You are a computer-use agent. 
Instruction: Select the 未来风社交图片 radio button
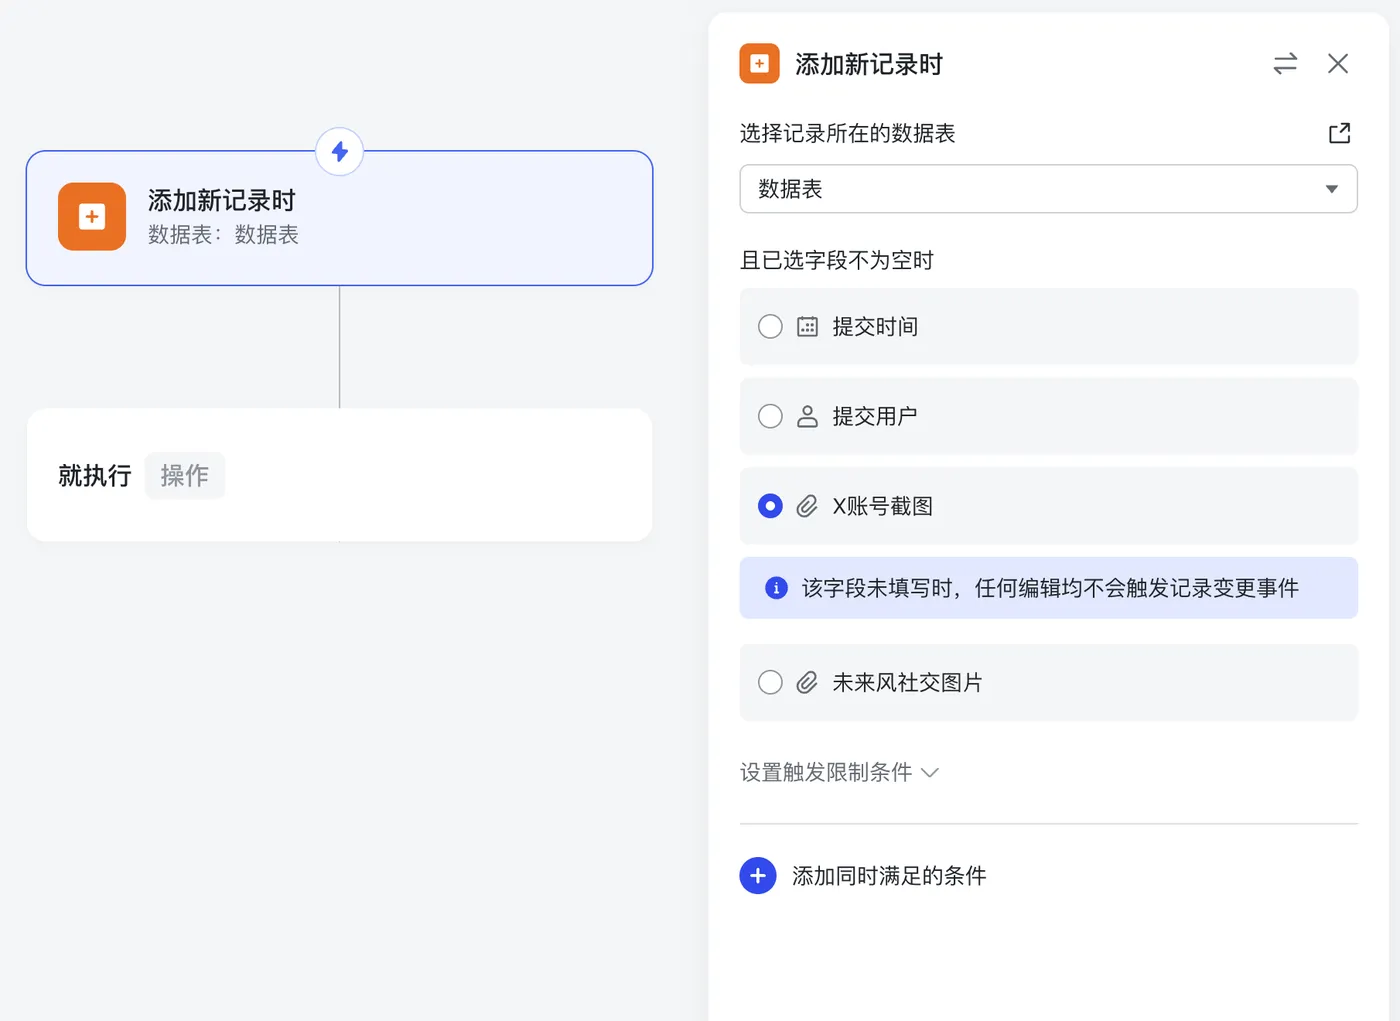pos(770,682)
